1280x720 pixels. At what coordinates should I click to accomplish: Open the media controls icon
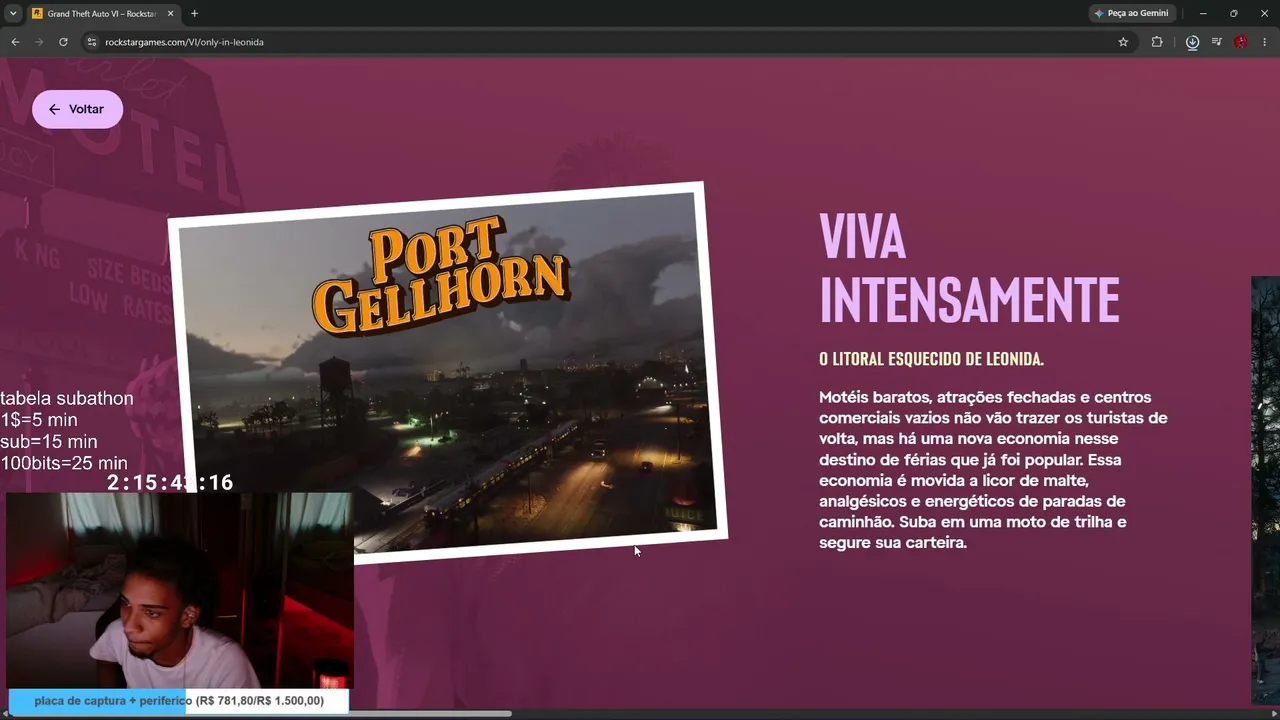click(1216, 42)
